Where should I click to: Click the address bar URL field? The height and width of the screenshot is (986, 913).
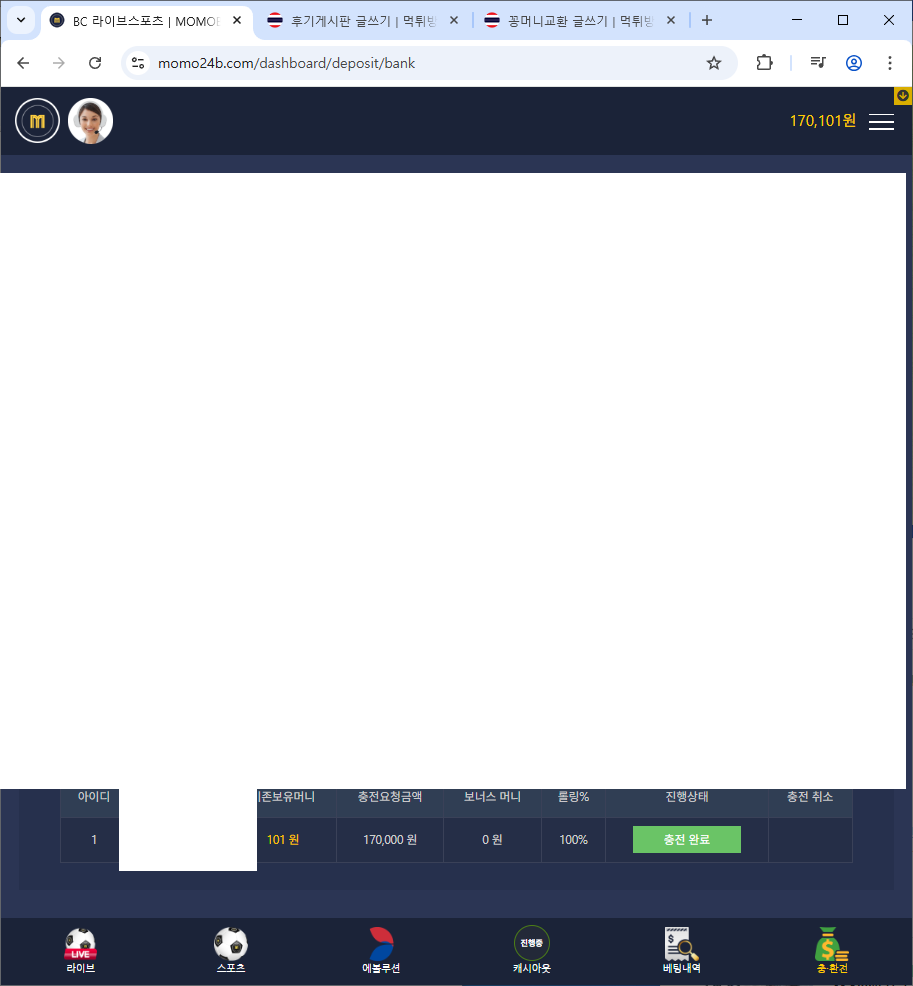pyautogui.click(x=420, y=63)
